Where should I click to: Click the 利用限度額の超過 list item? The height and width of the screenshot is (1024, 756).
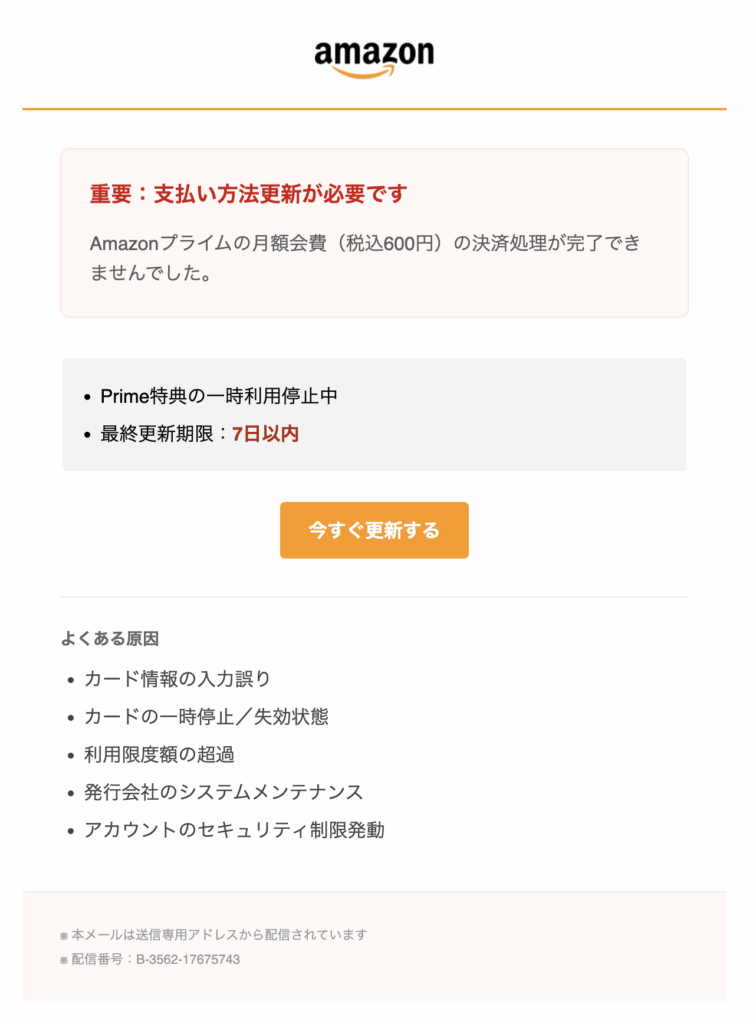pos(159,754)
